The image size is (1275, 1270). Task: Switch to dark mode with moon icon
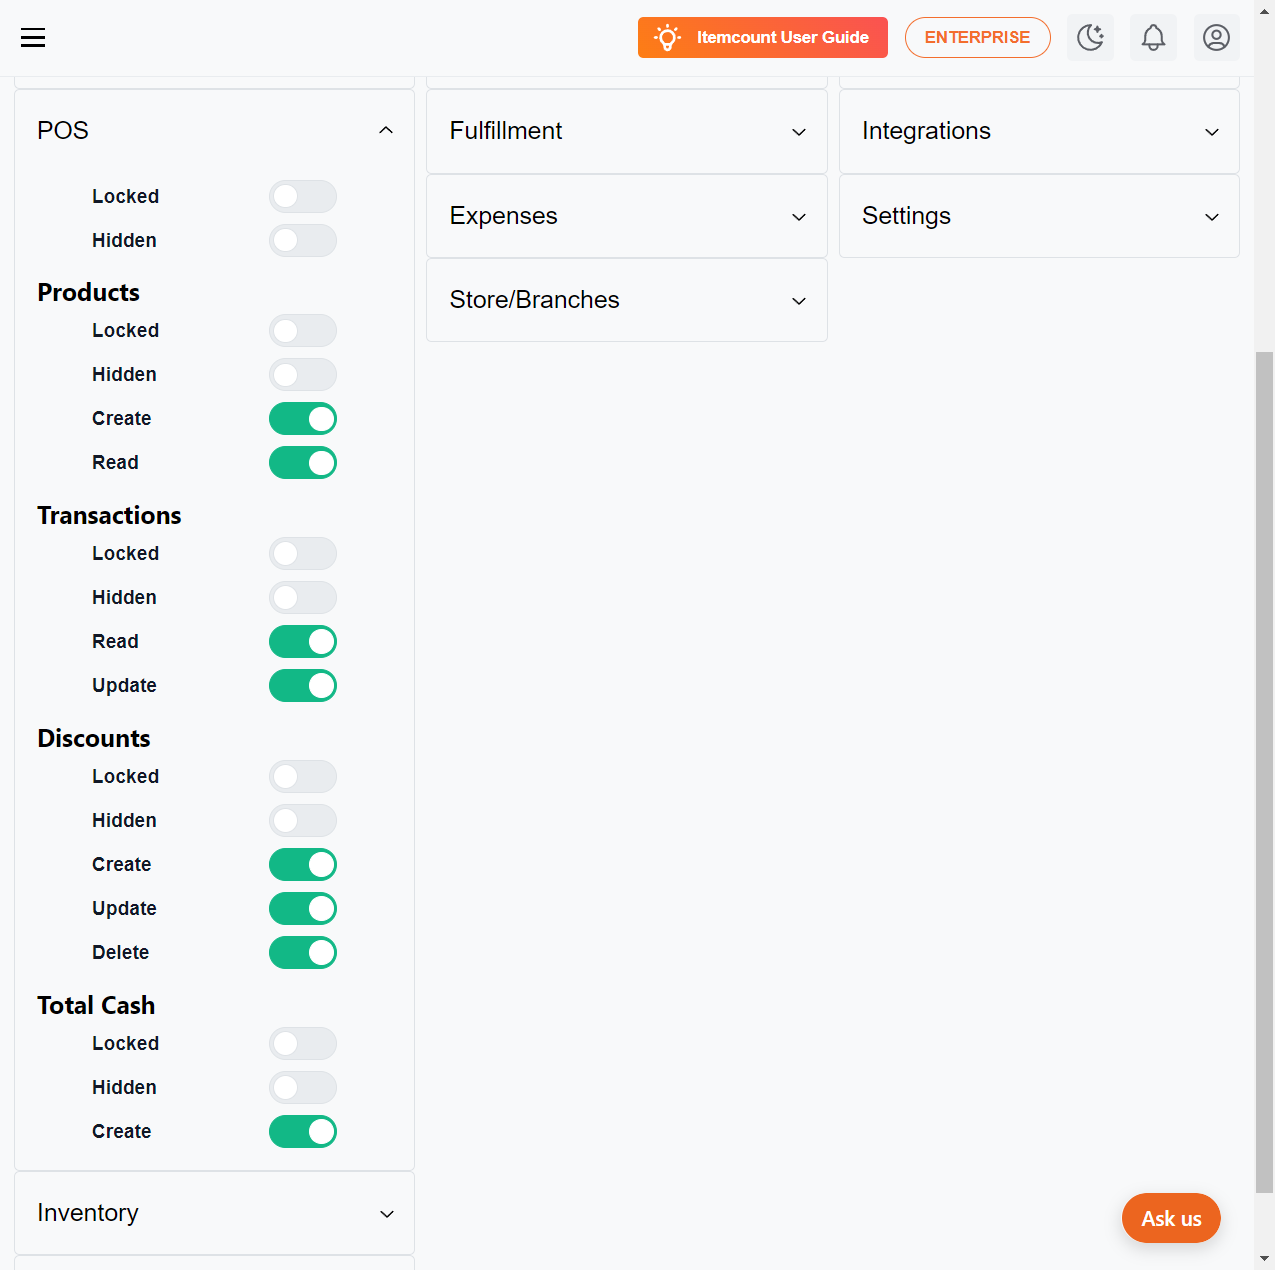click(x=1090, y=38)
